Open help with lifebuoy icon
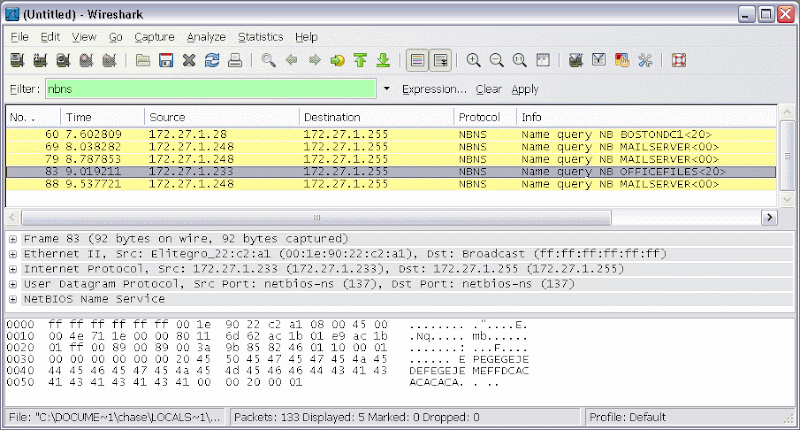800x430 pixels. pyautogui.click(x=679, y=61)
